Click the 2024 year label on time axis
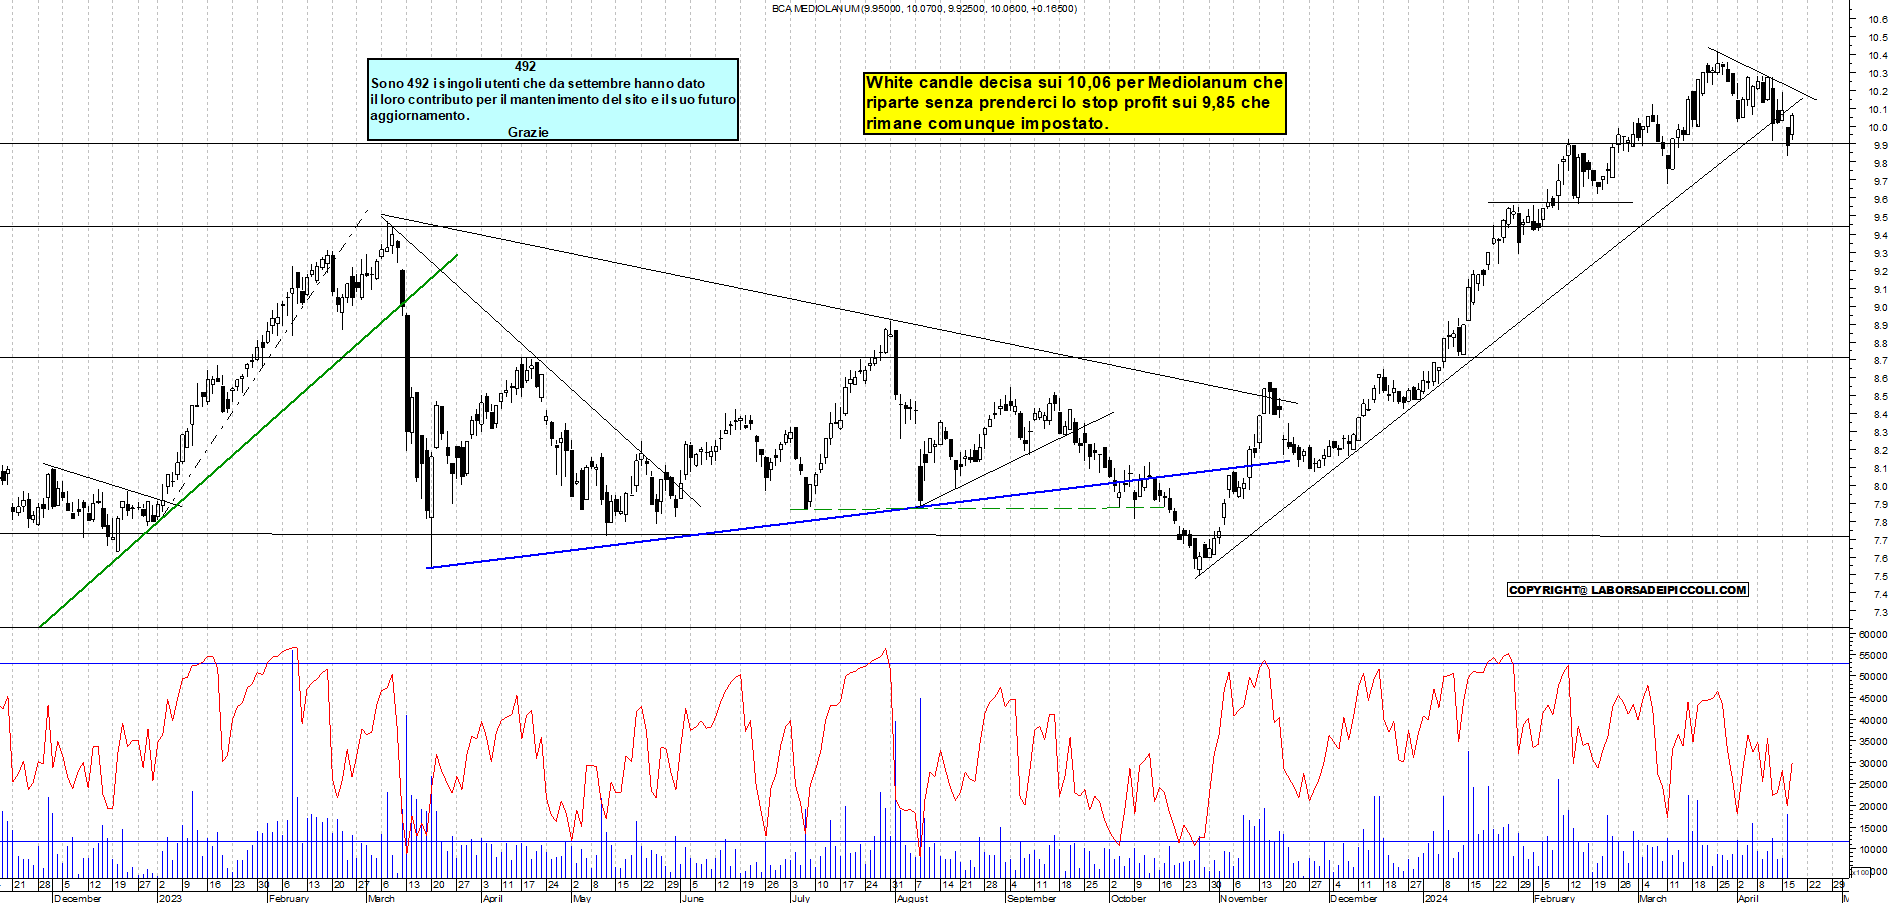 point(1435,898)
